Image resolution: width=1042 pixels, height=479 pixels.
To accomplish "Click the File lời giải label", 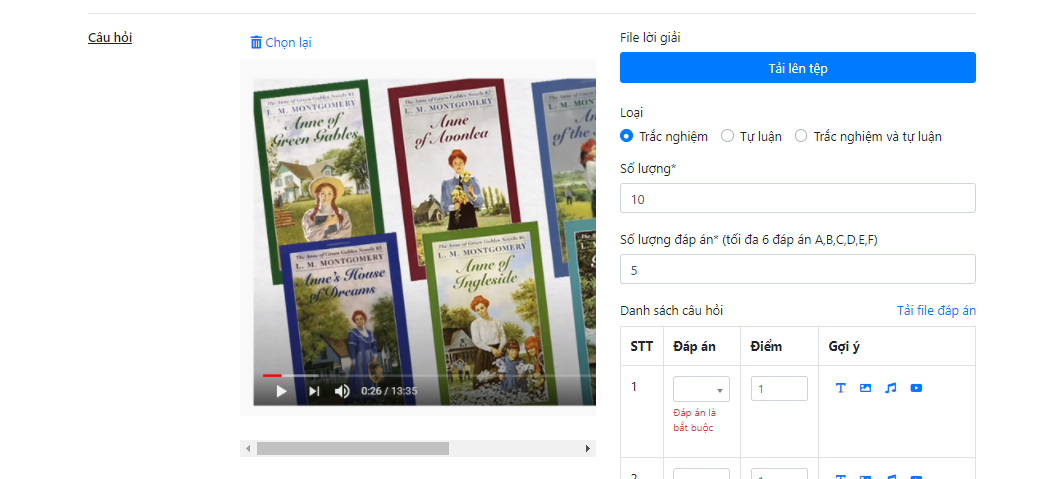I will 650,38.
